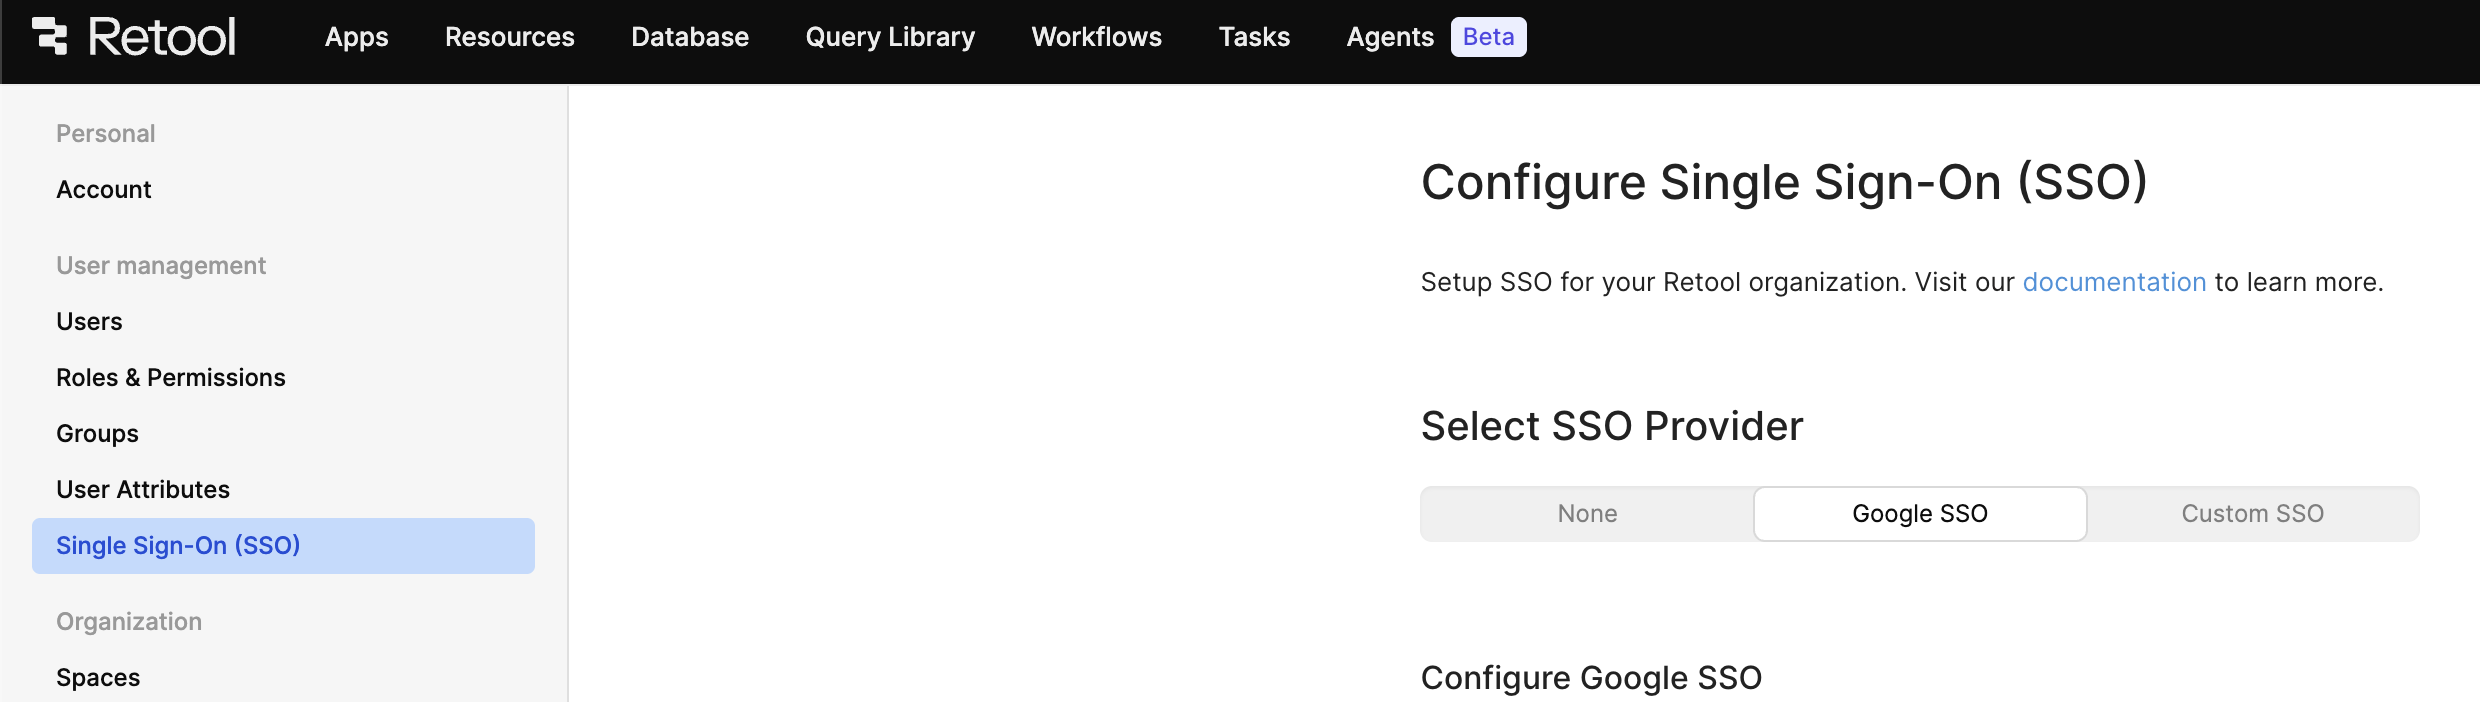Choose the Google SSO option

tap(1919, 514)
